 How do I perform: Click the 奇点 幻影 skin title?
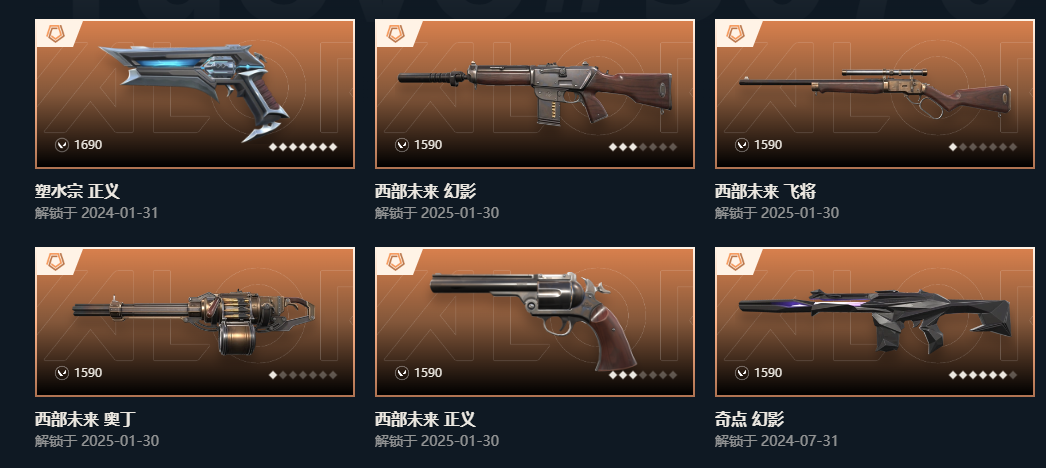(749, 419)
